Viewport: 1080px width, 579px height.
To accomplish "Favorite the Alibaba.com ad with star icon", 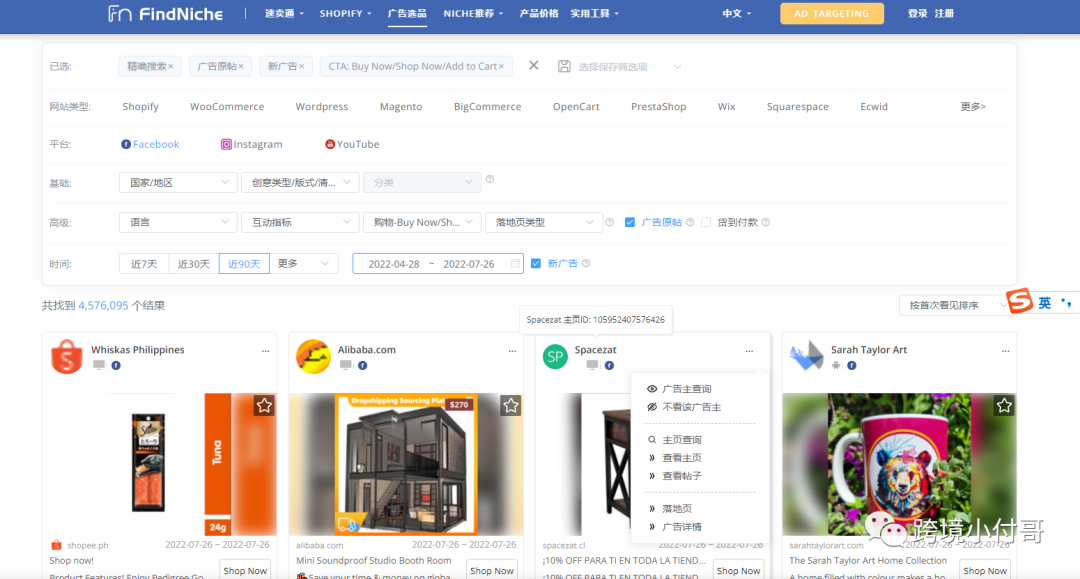I will (510, 406).
